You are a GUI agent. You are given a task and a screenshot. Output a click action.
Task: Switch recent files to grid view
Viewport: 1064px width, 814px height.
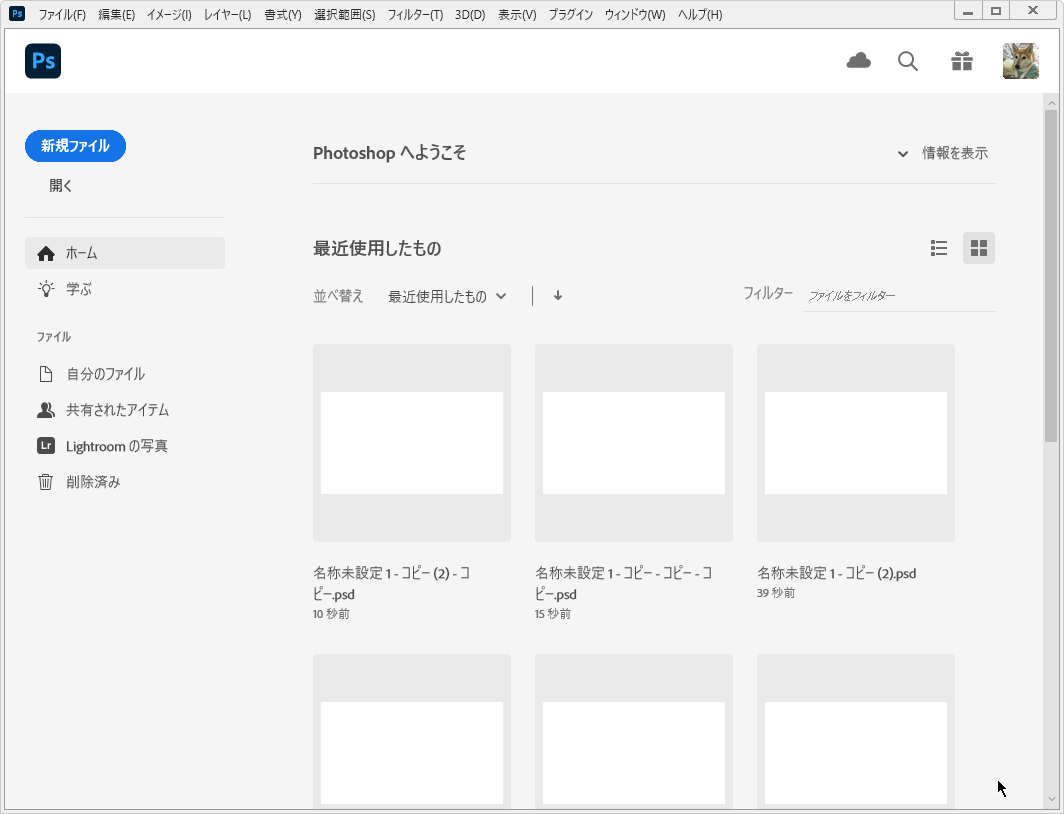978,248
